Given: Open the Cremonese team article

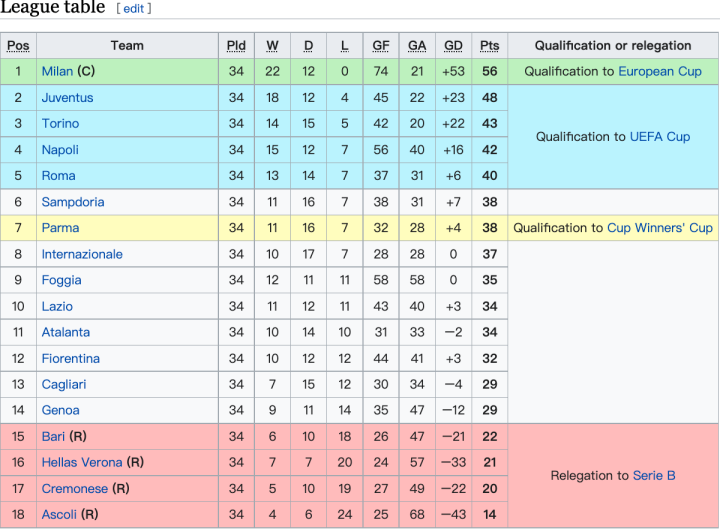Looking at the screenshot, I should point(74,488).
